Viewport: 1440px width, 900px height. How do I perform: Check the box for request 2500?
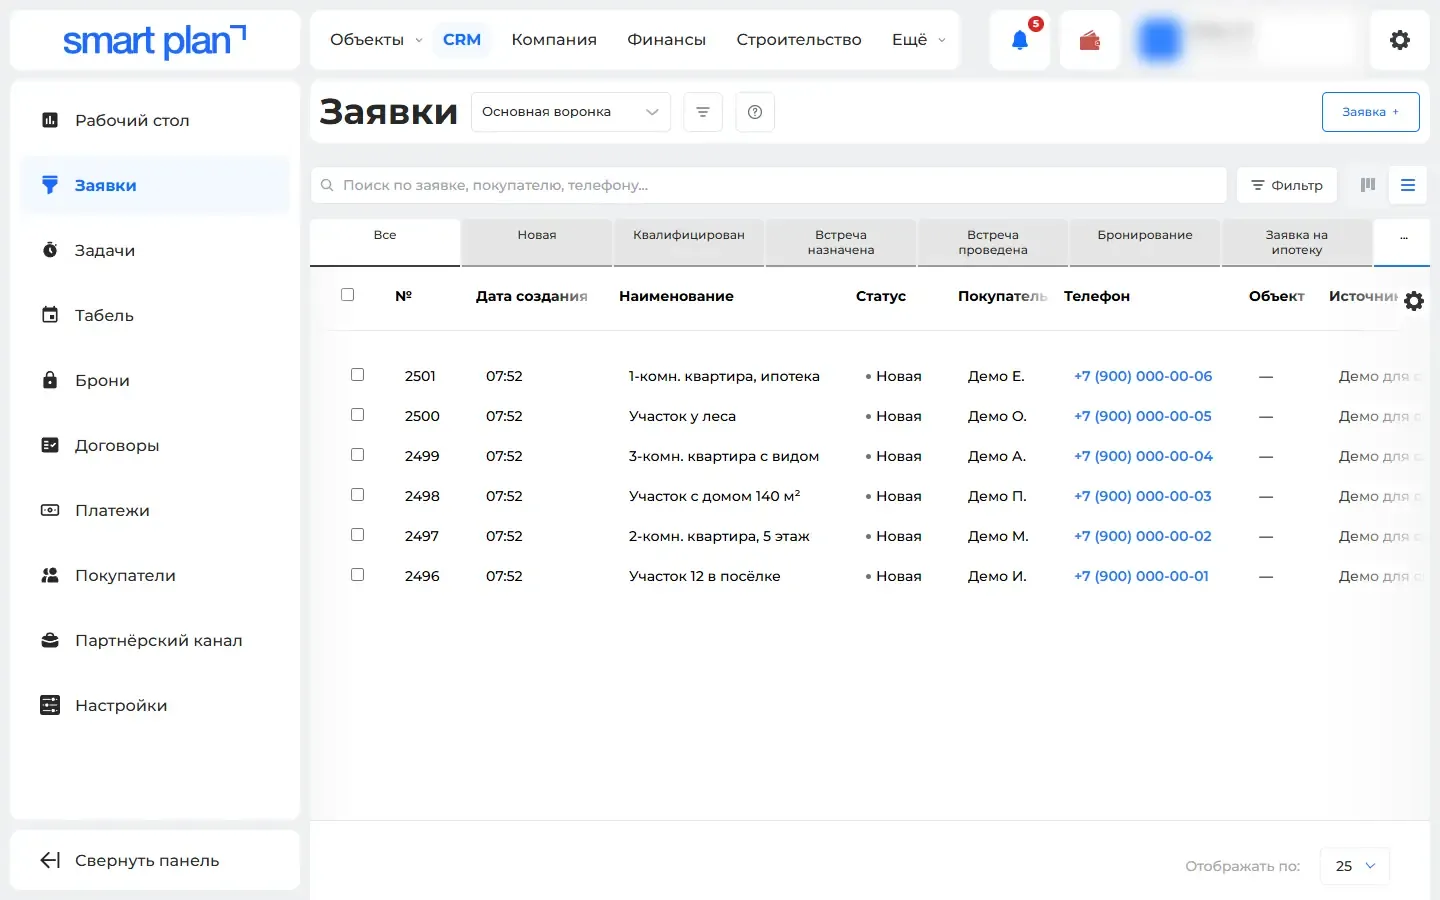[357, 415]
